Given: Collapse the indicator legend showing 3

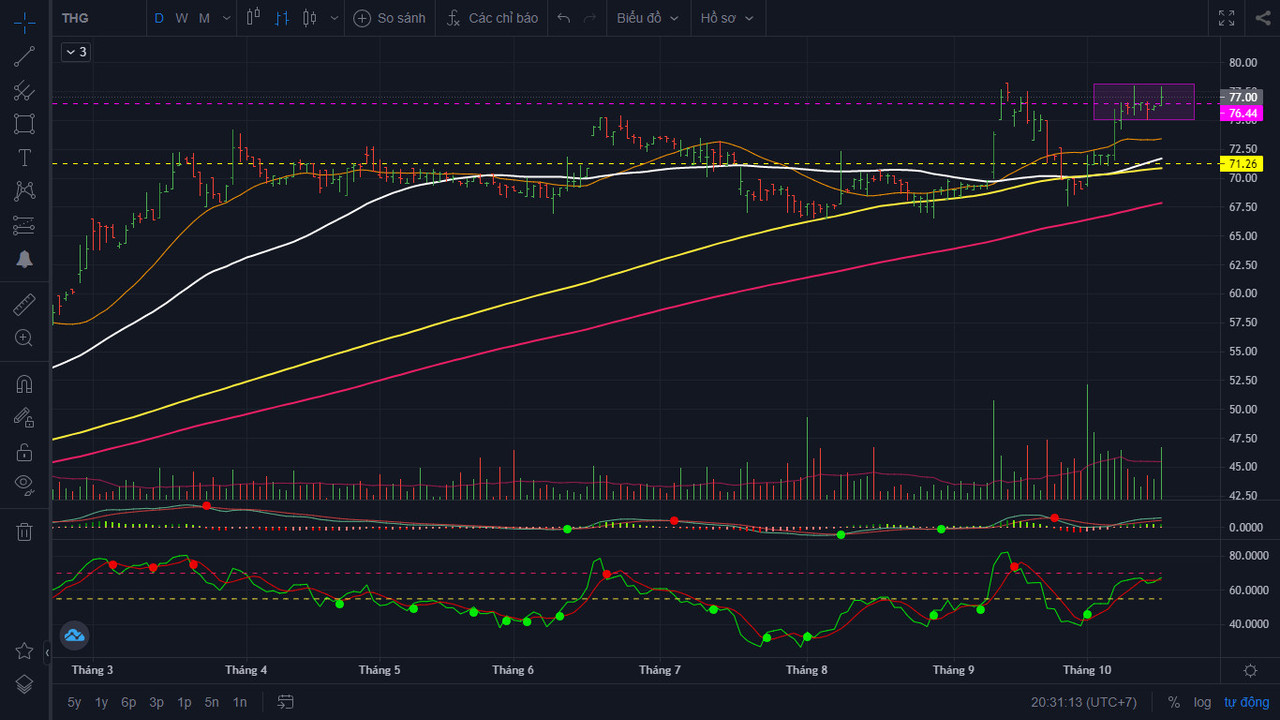Looking at the screenshot, I should [x=76, y=52].
